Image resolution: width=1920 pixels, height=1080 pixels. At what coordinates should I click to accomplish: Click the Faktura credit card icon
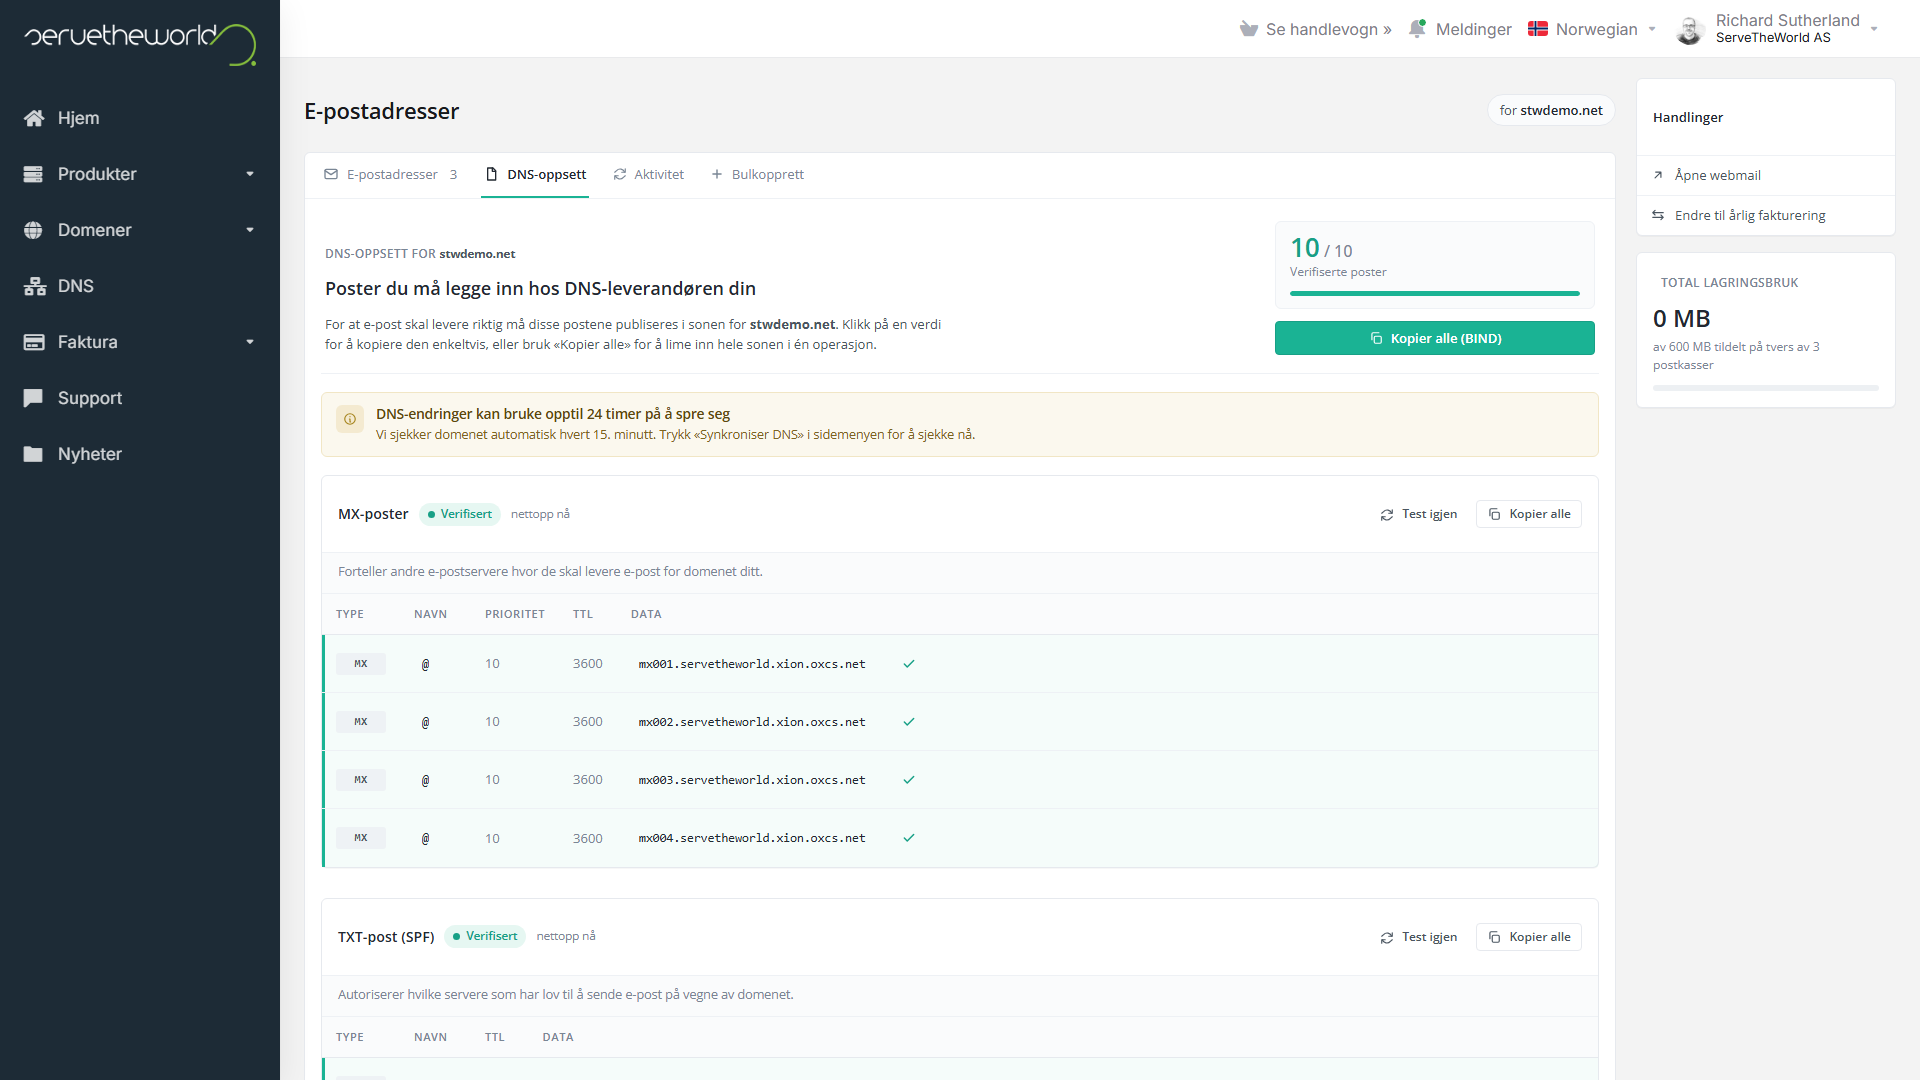coord(34,342)
